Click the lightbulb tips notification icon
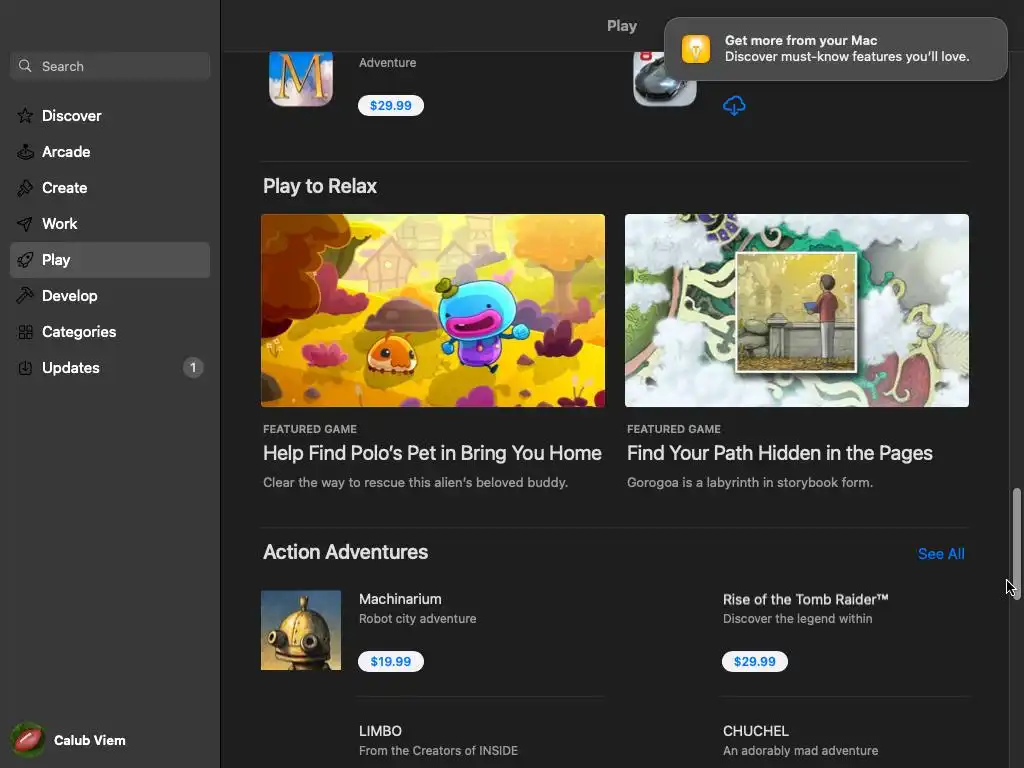Screen dimensions: 1024x768 (696, 49)
